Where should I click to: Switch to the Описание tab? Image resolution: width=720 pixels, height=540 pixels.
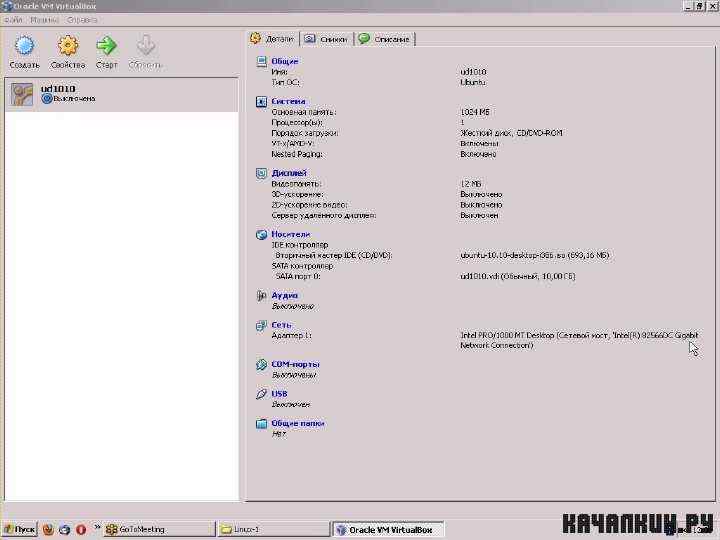pos(385,39)
